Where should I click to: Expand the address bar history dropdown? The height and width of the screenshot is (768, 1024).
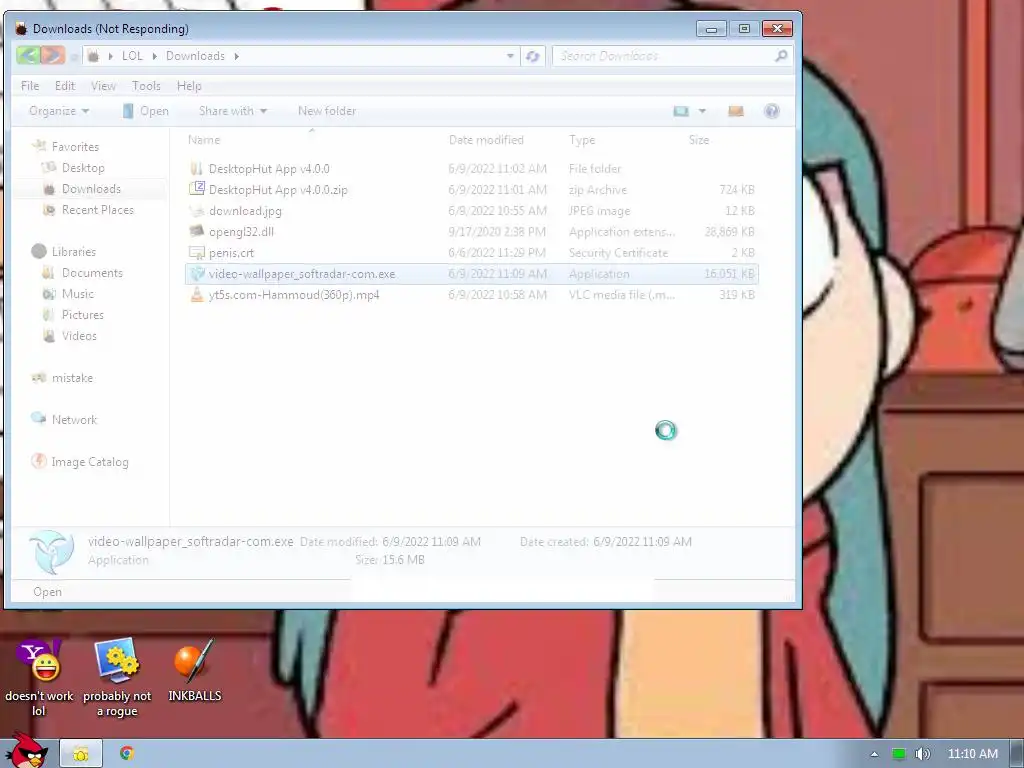510,56
